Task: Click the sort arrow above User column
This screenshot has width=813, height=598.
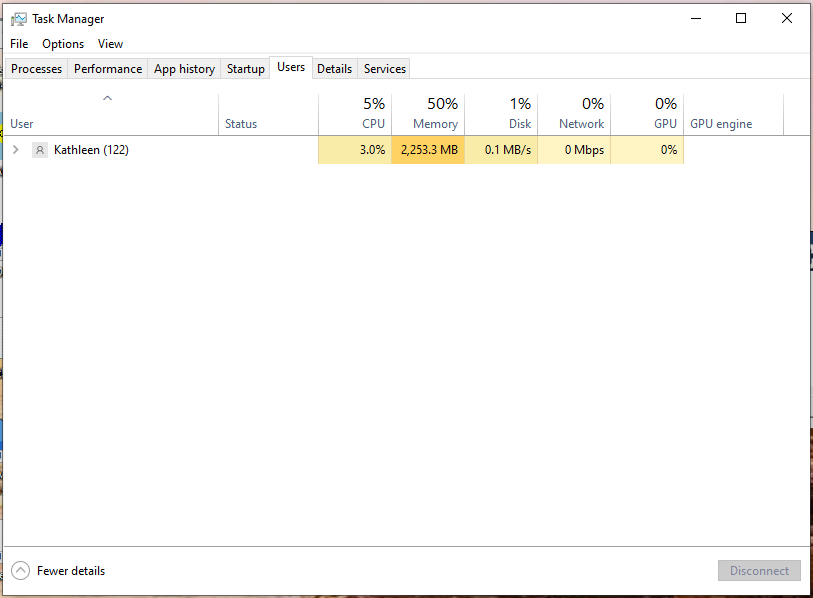Action: (107, 98)
